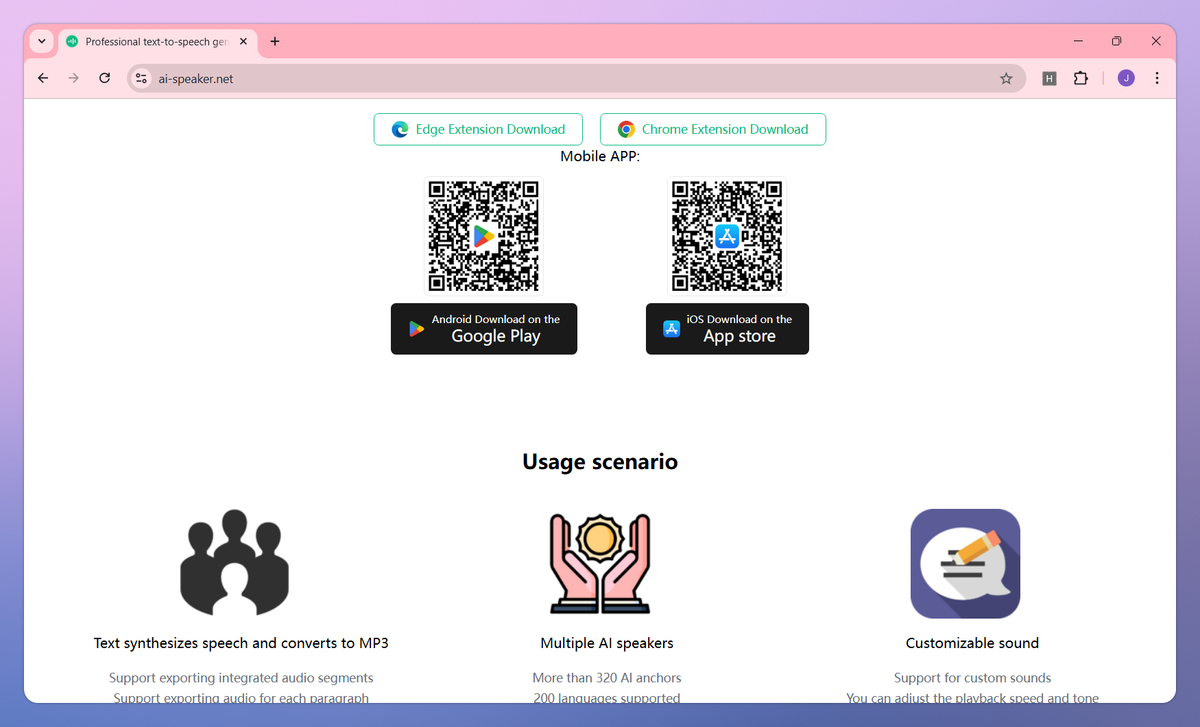
Task: Click the browser forward arrow
Action: (x=73, y=78)
